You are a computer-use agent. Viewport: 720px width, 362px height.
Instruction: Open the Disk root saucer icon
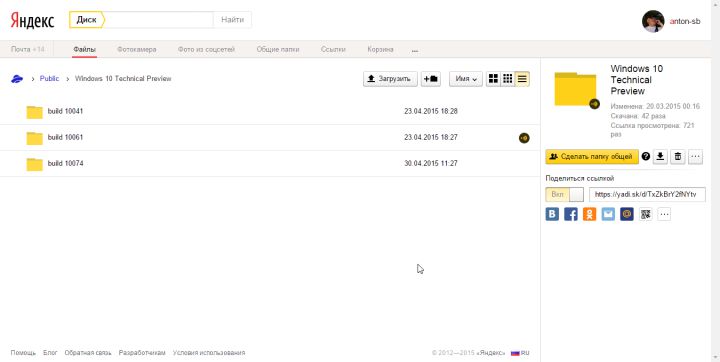[17, 79]
